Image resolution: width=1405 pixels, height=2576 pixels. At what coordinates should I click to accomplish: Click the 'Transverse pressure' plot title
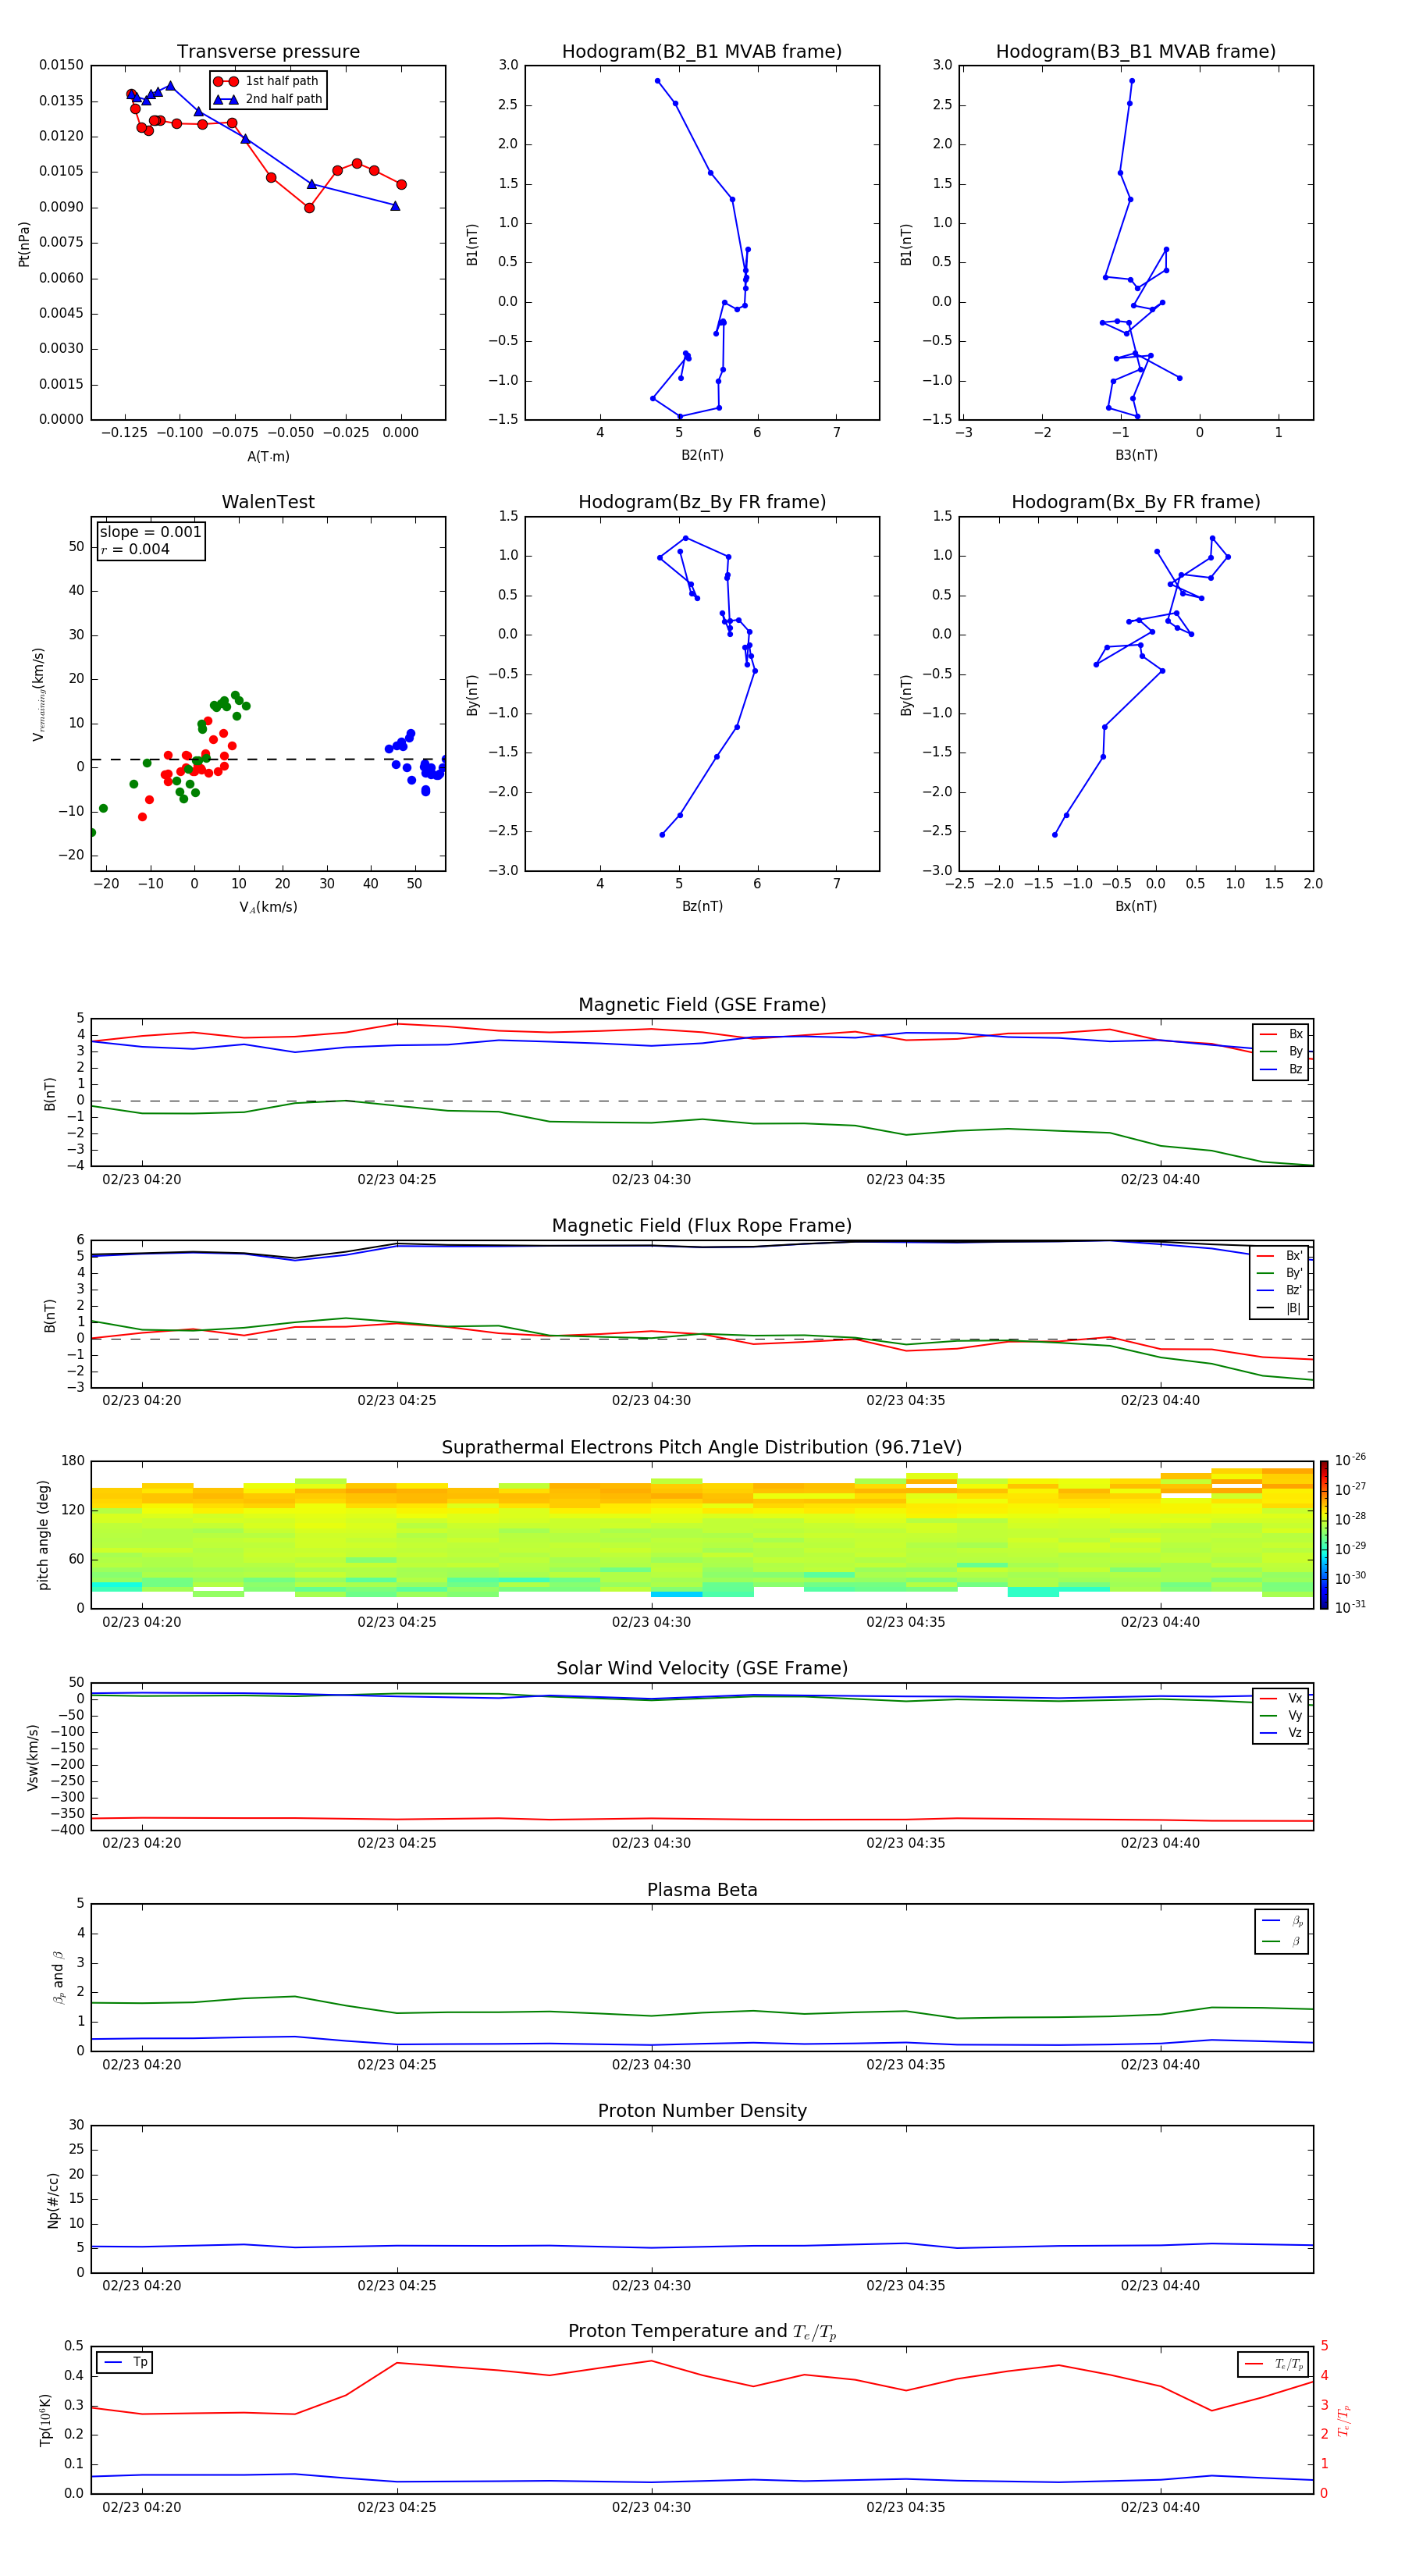click(x=268, y=52)
